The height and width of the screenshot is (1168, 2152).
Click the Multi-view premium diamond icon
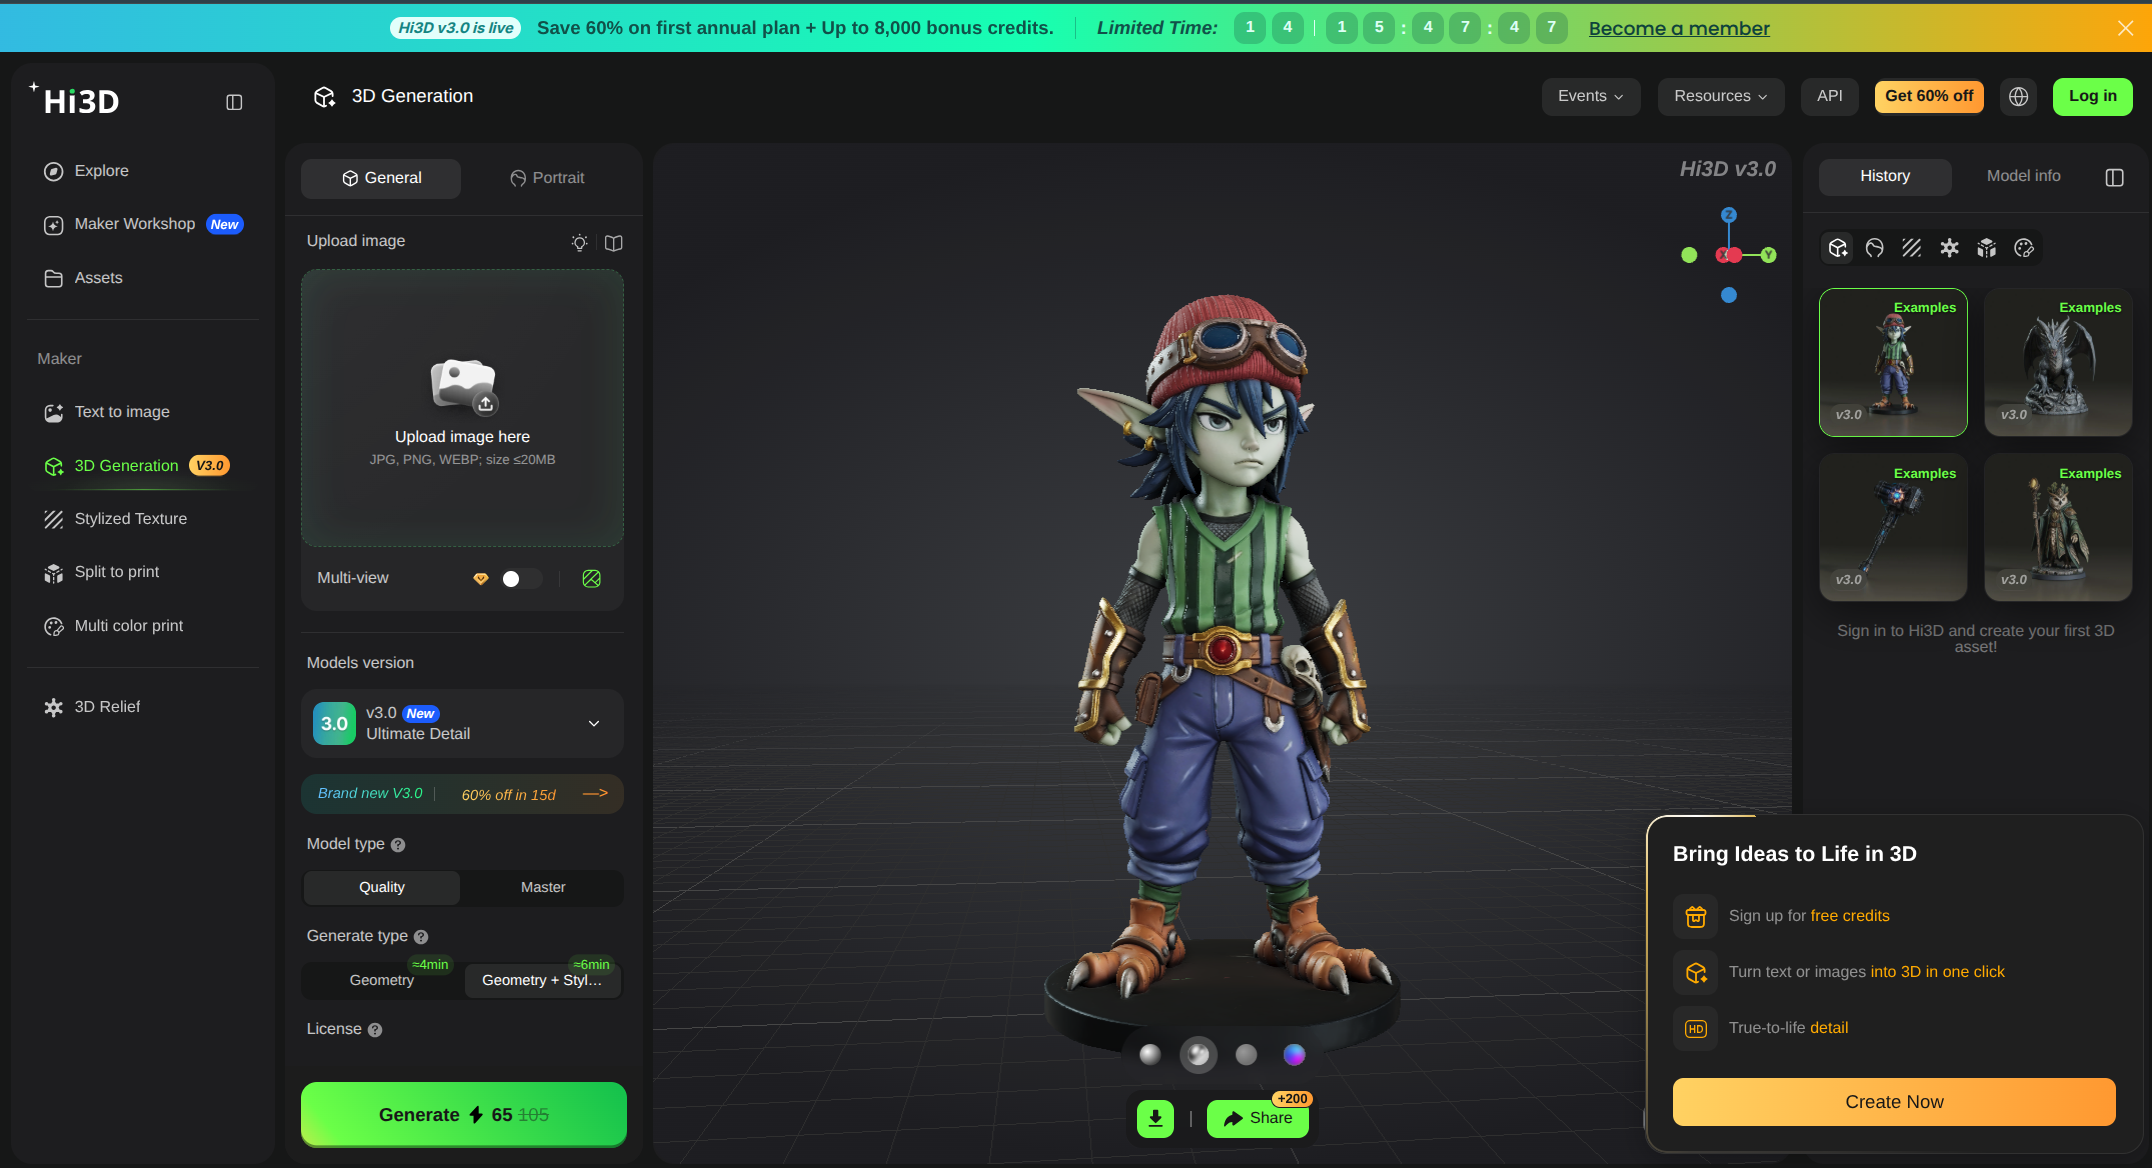click(x=481, y=579)
